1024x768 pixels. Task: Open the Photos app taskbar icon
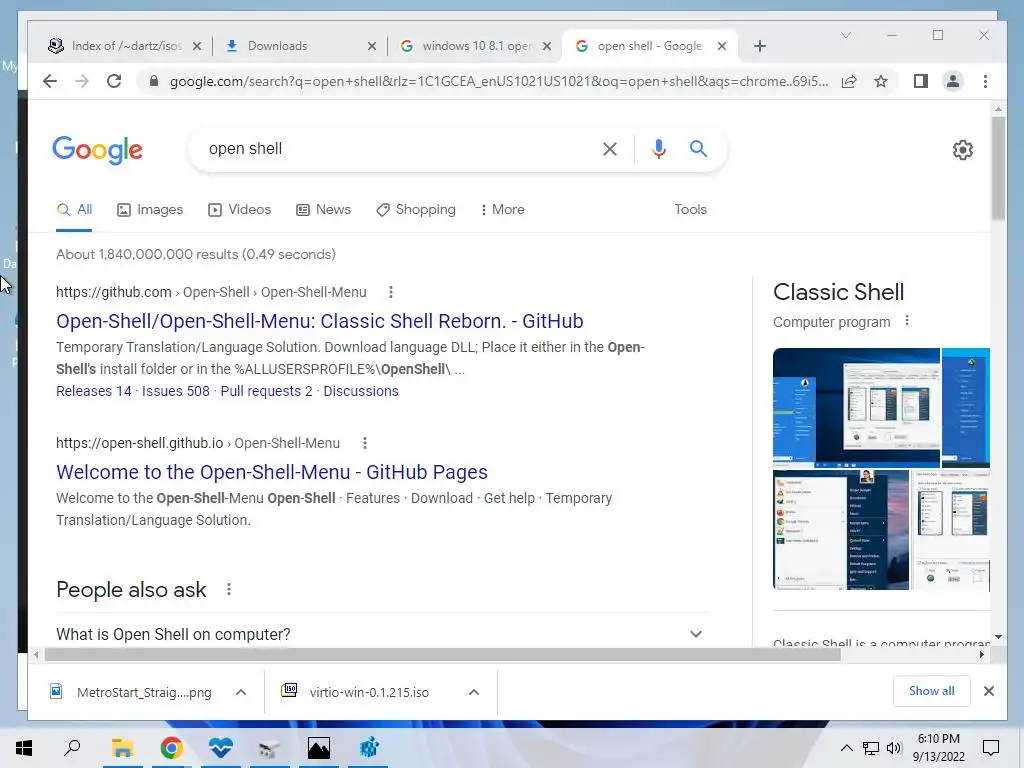[x=319, y=748]
